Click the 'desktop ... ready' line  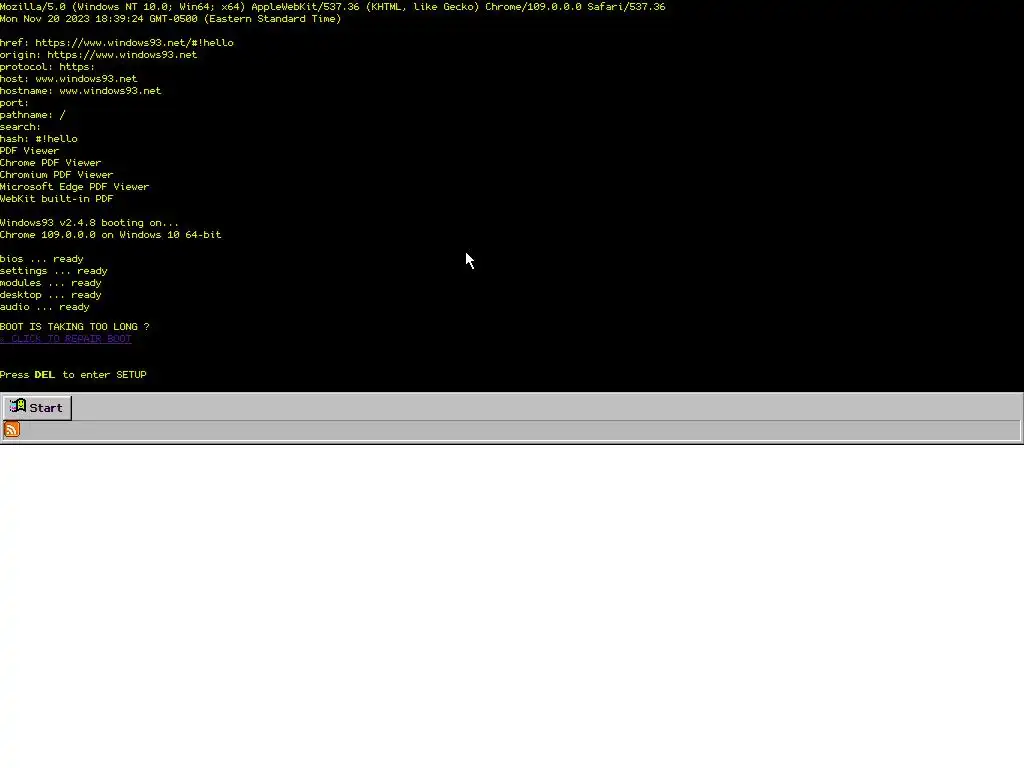(x=51, y=295)
